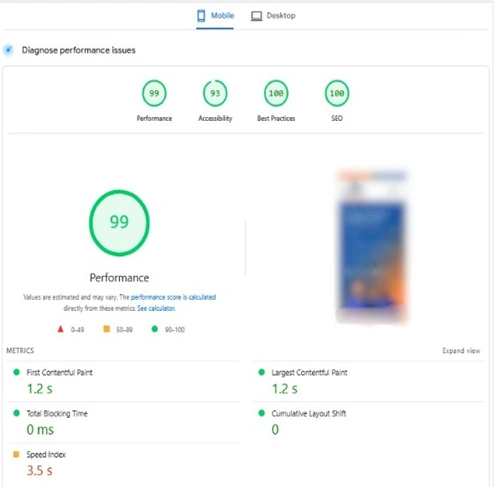The height and width of the screenshot is (487, 494).
Task: Open the performance score is calculated link
Action: [x=173, y=297]
